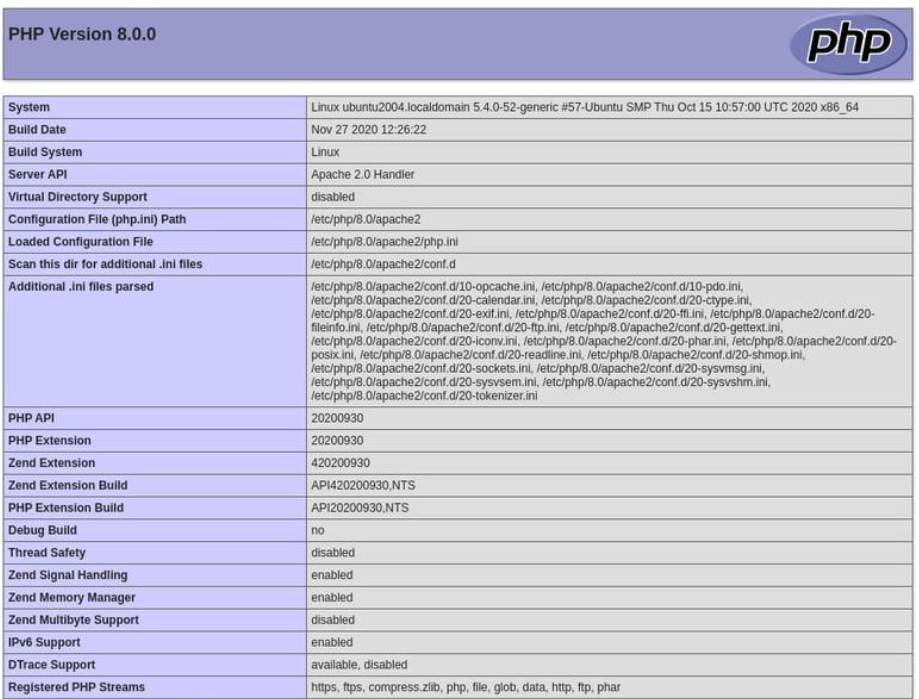Select Virtual Directory Support disabled value
The image size is (919, 699).
pos(333,197)
